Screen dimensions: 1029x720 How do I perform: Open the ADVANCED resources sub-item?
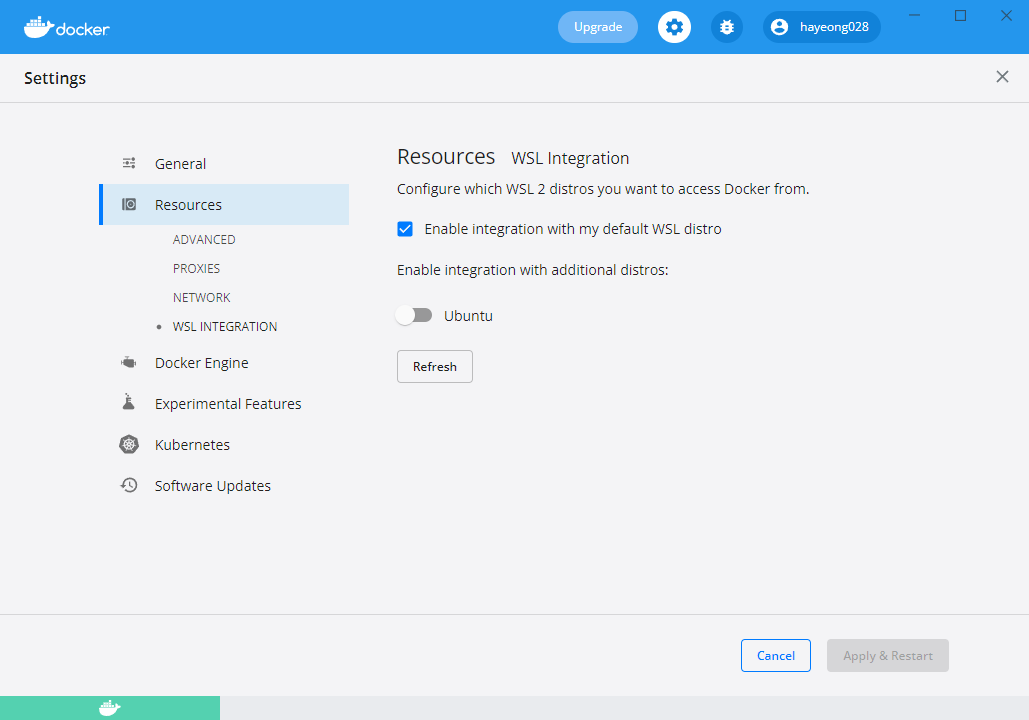(x=204, y=240)
